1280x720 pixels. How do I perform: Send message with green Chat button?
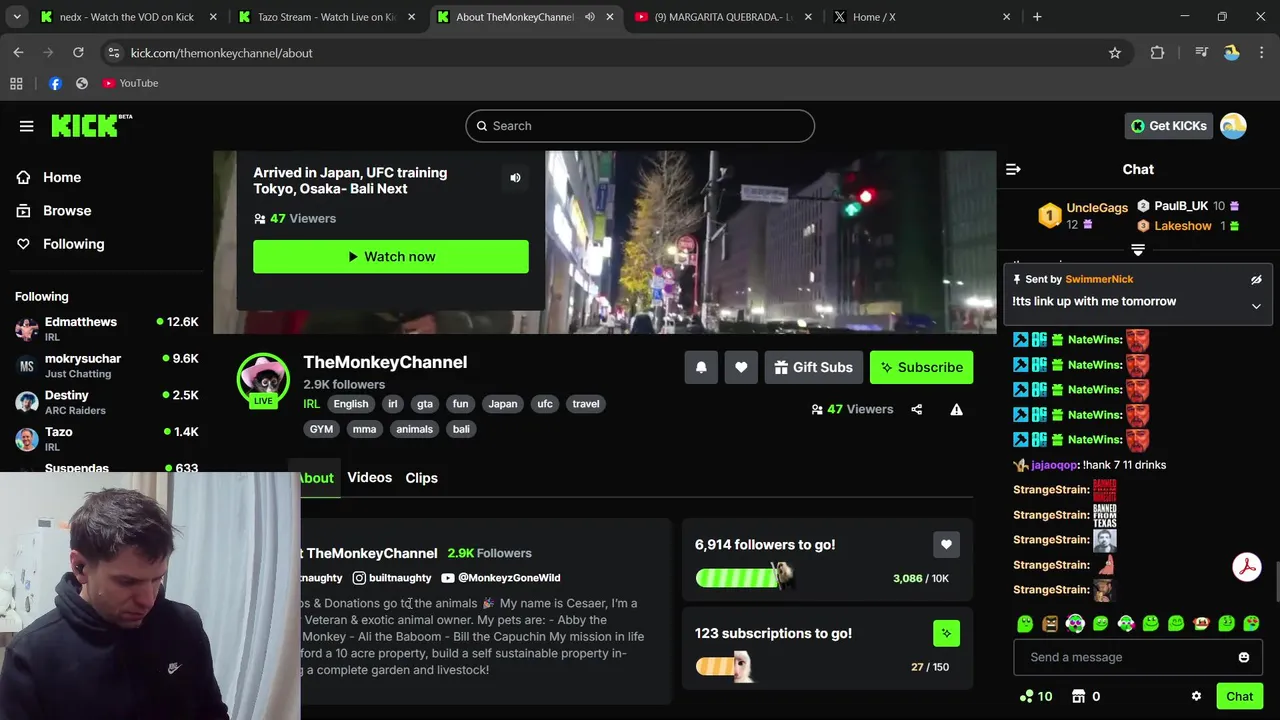tap(1239, 696)
